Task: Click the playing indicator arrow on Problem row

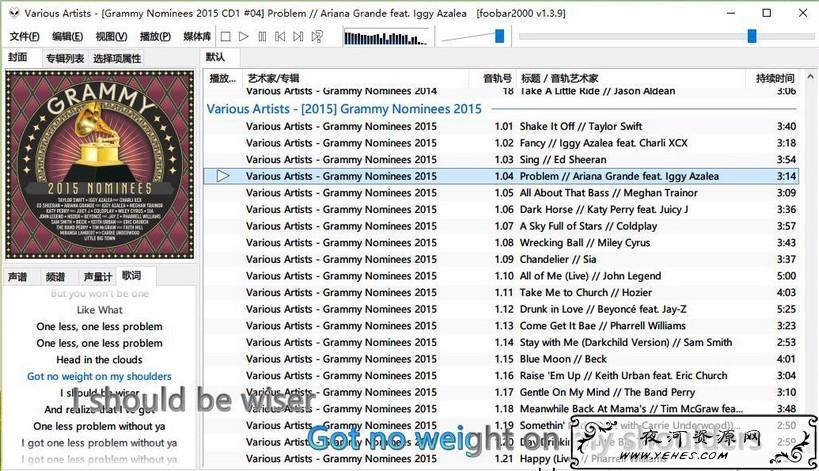Action: [223, 176]
